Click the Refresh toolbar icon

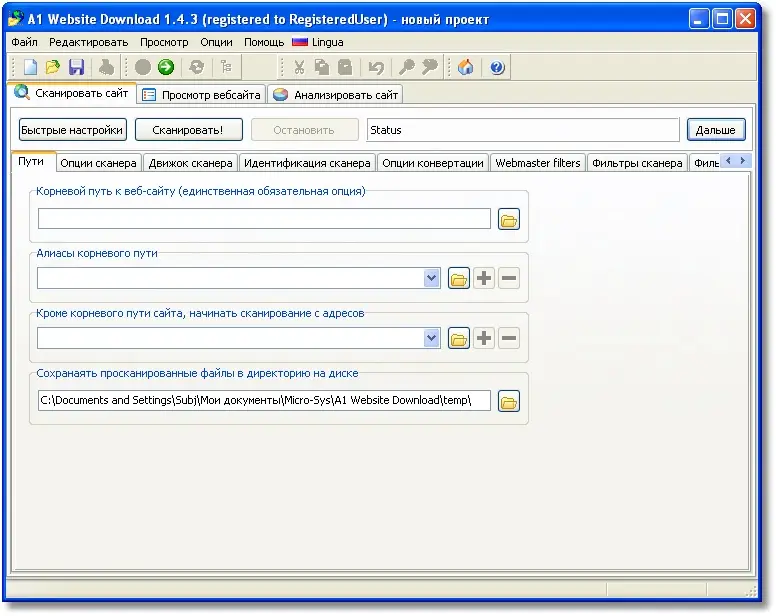tap(196, 67)
